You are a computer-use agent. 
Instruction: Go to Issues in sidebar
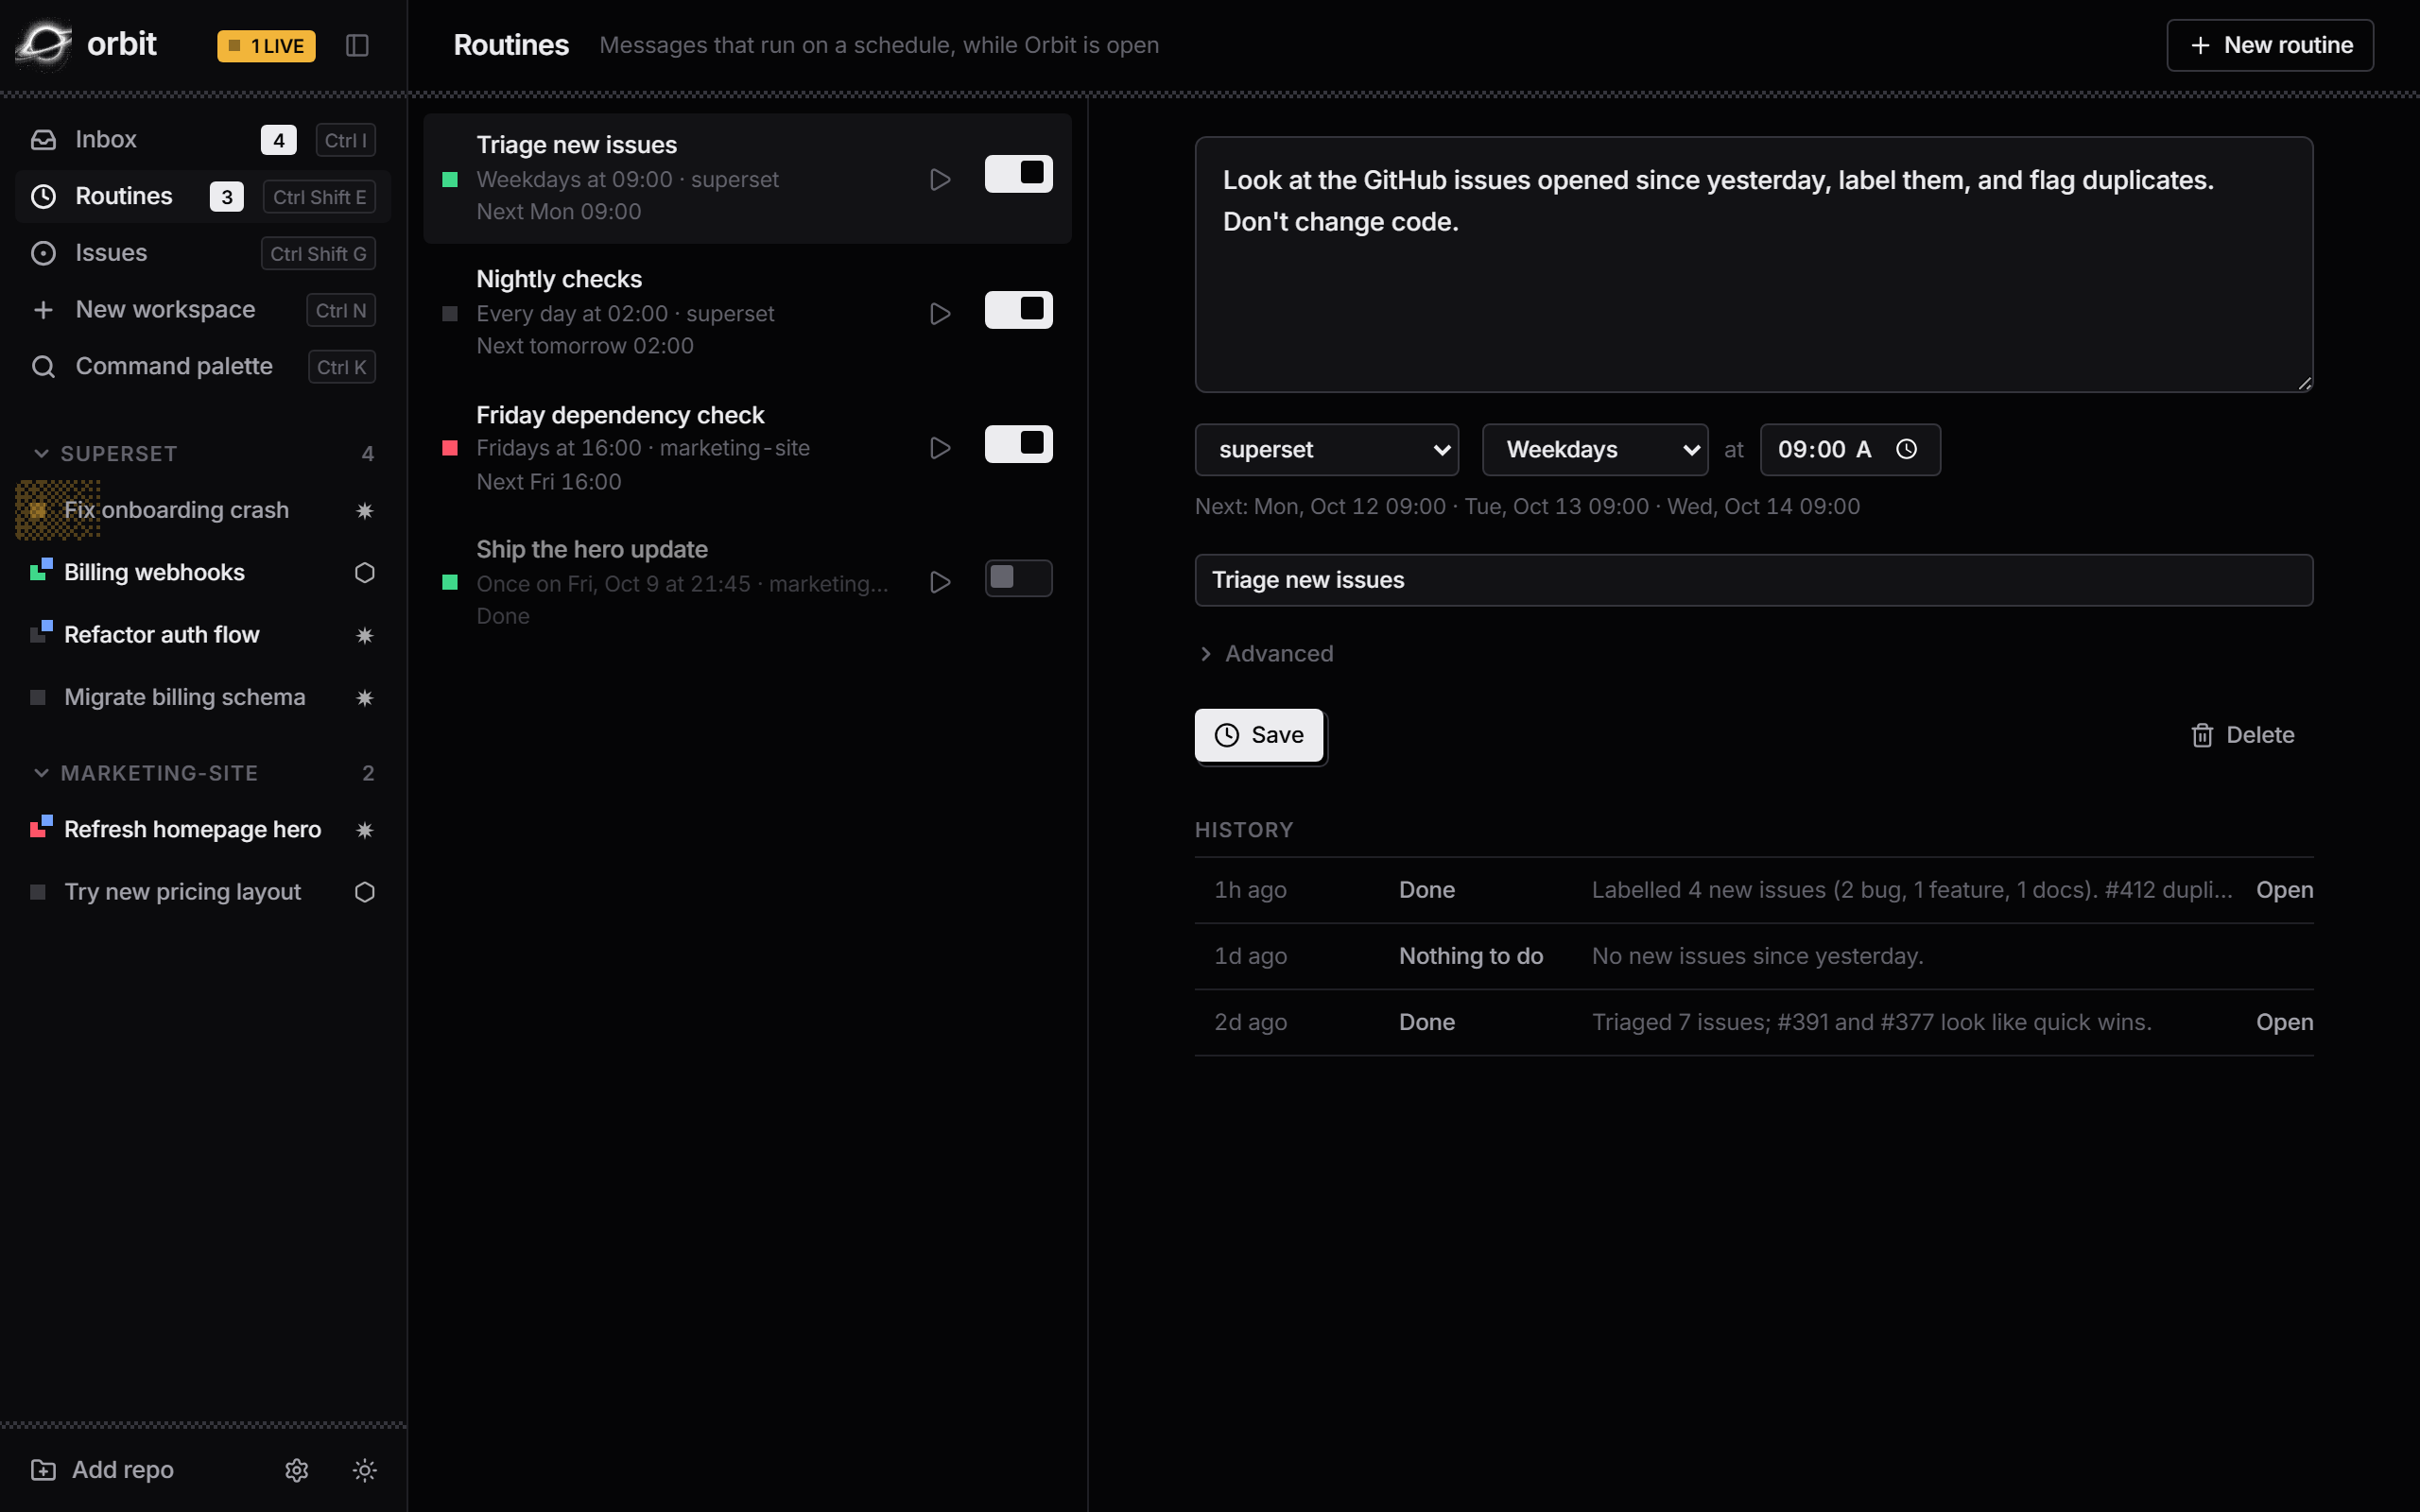coord(203,253)
